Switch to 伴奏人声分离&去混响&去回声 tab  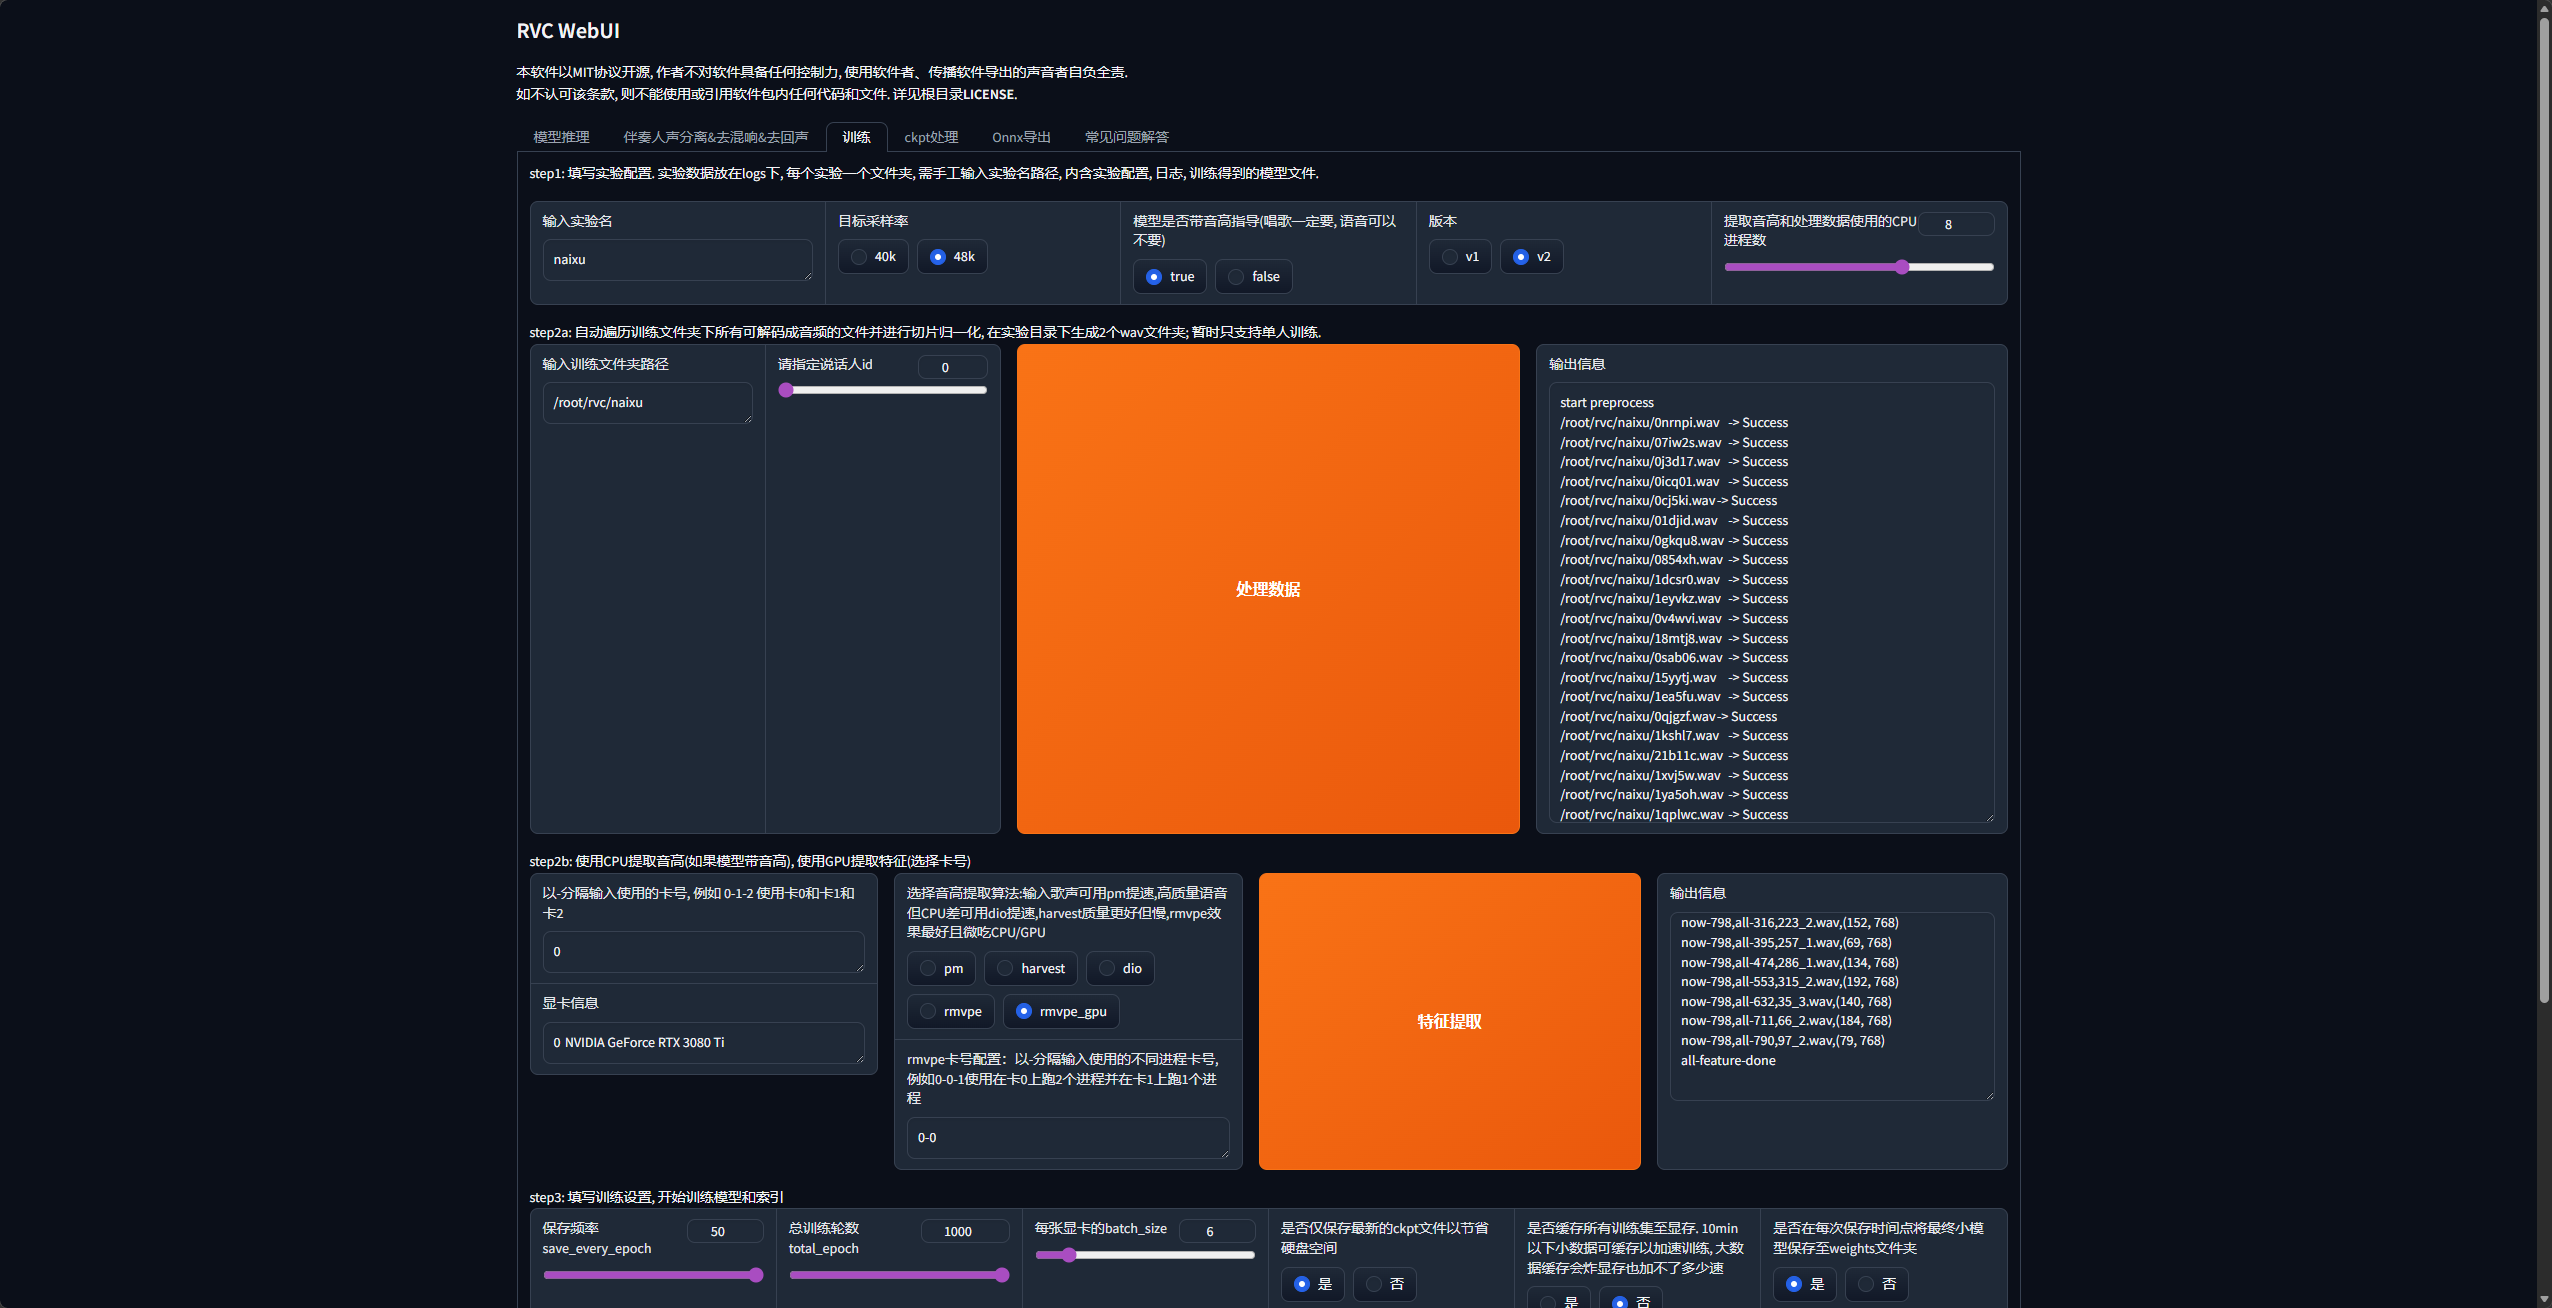coord(715,137)
